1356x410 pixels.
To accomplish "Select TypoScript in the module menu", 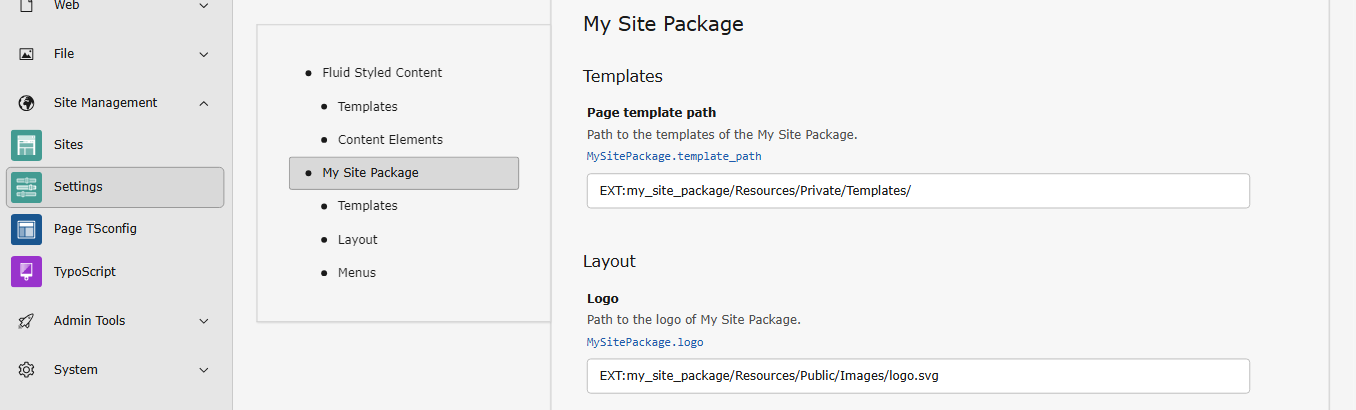I will pos(116,272).
